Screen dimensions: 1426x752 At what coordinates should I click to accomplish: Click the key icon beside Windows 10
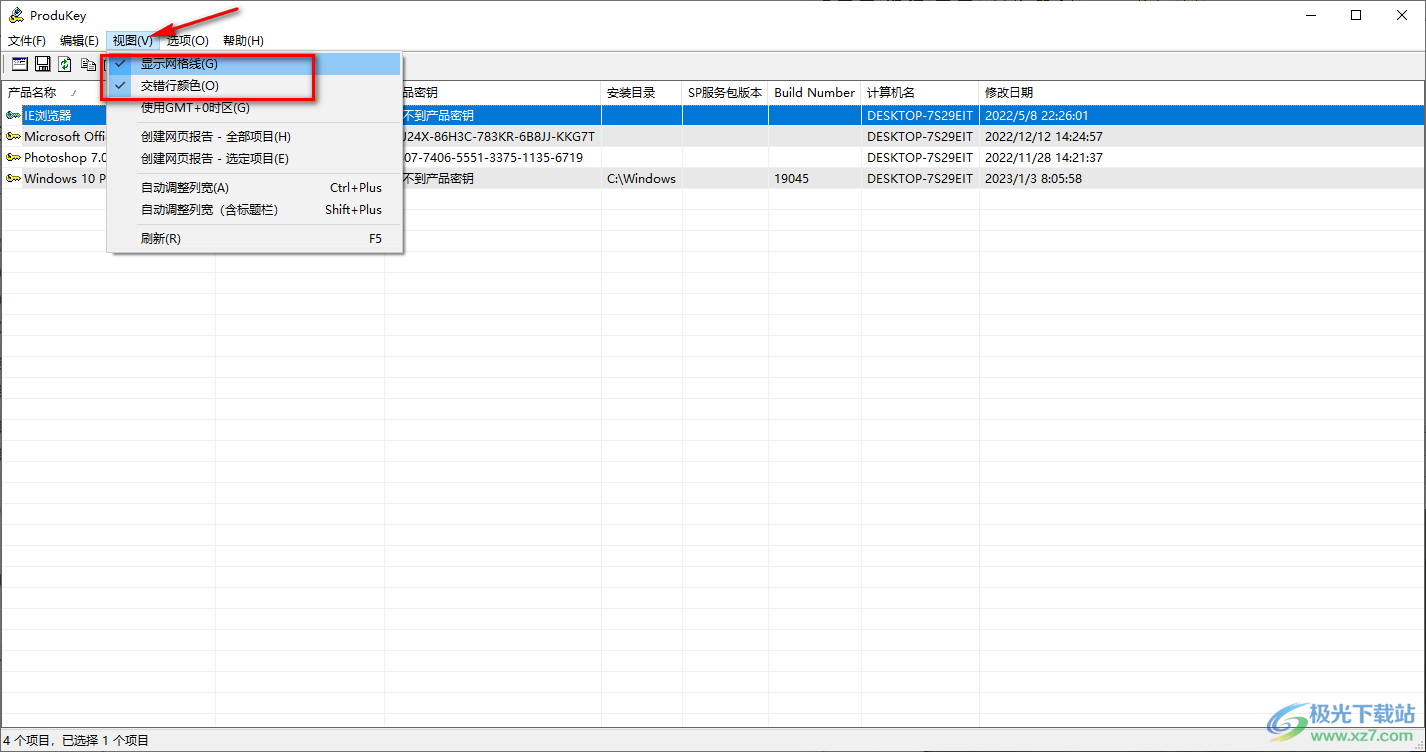[x=13, y=178]
